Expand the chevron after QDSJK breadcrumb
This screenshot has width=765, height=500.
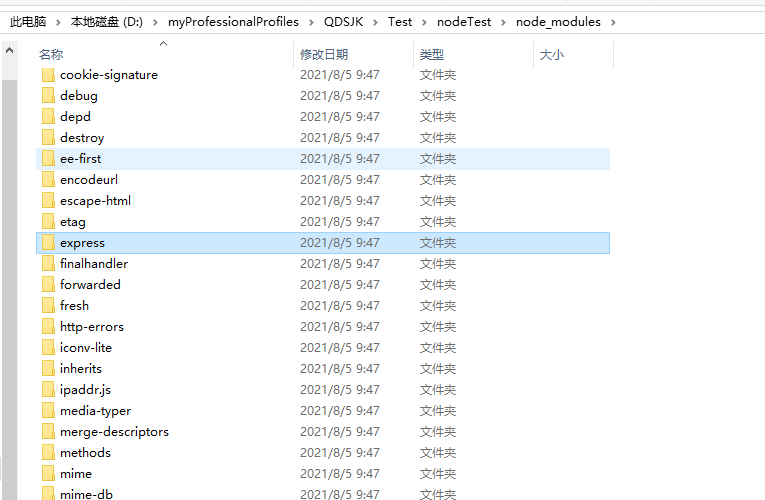(x=375, y=22)
